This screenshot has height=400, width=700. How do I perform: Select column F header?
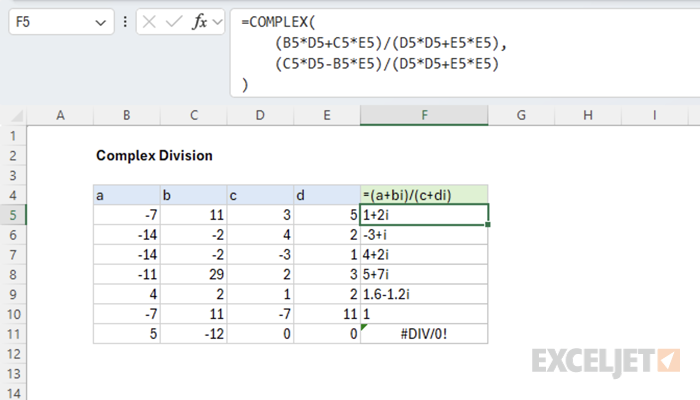coord(424,115)
